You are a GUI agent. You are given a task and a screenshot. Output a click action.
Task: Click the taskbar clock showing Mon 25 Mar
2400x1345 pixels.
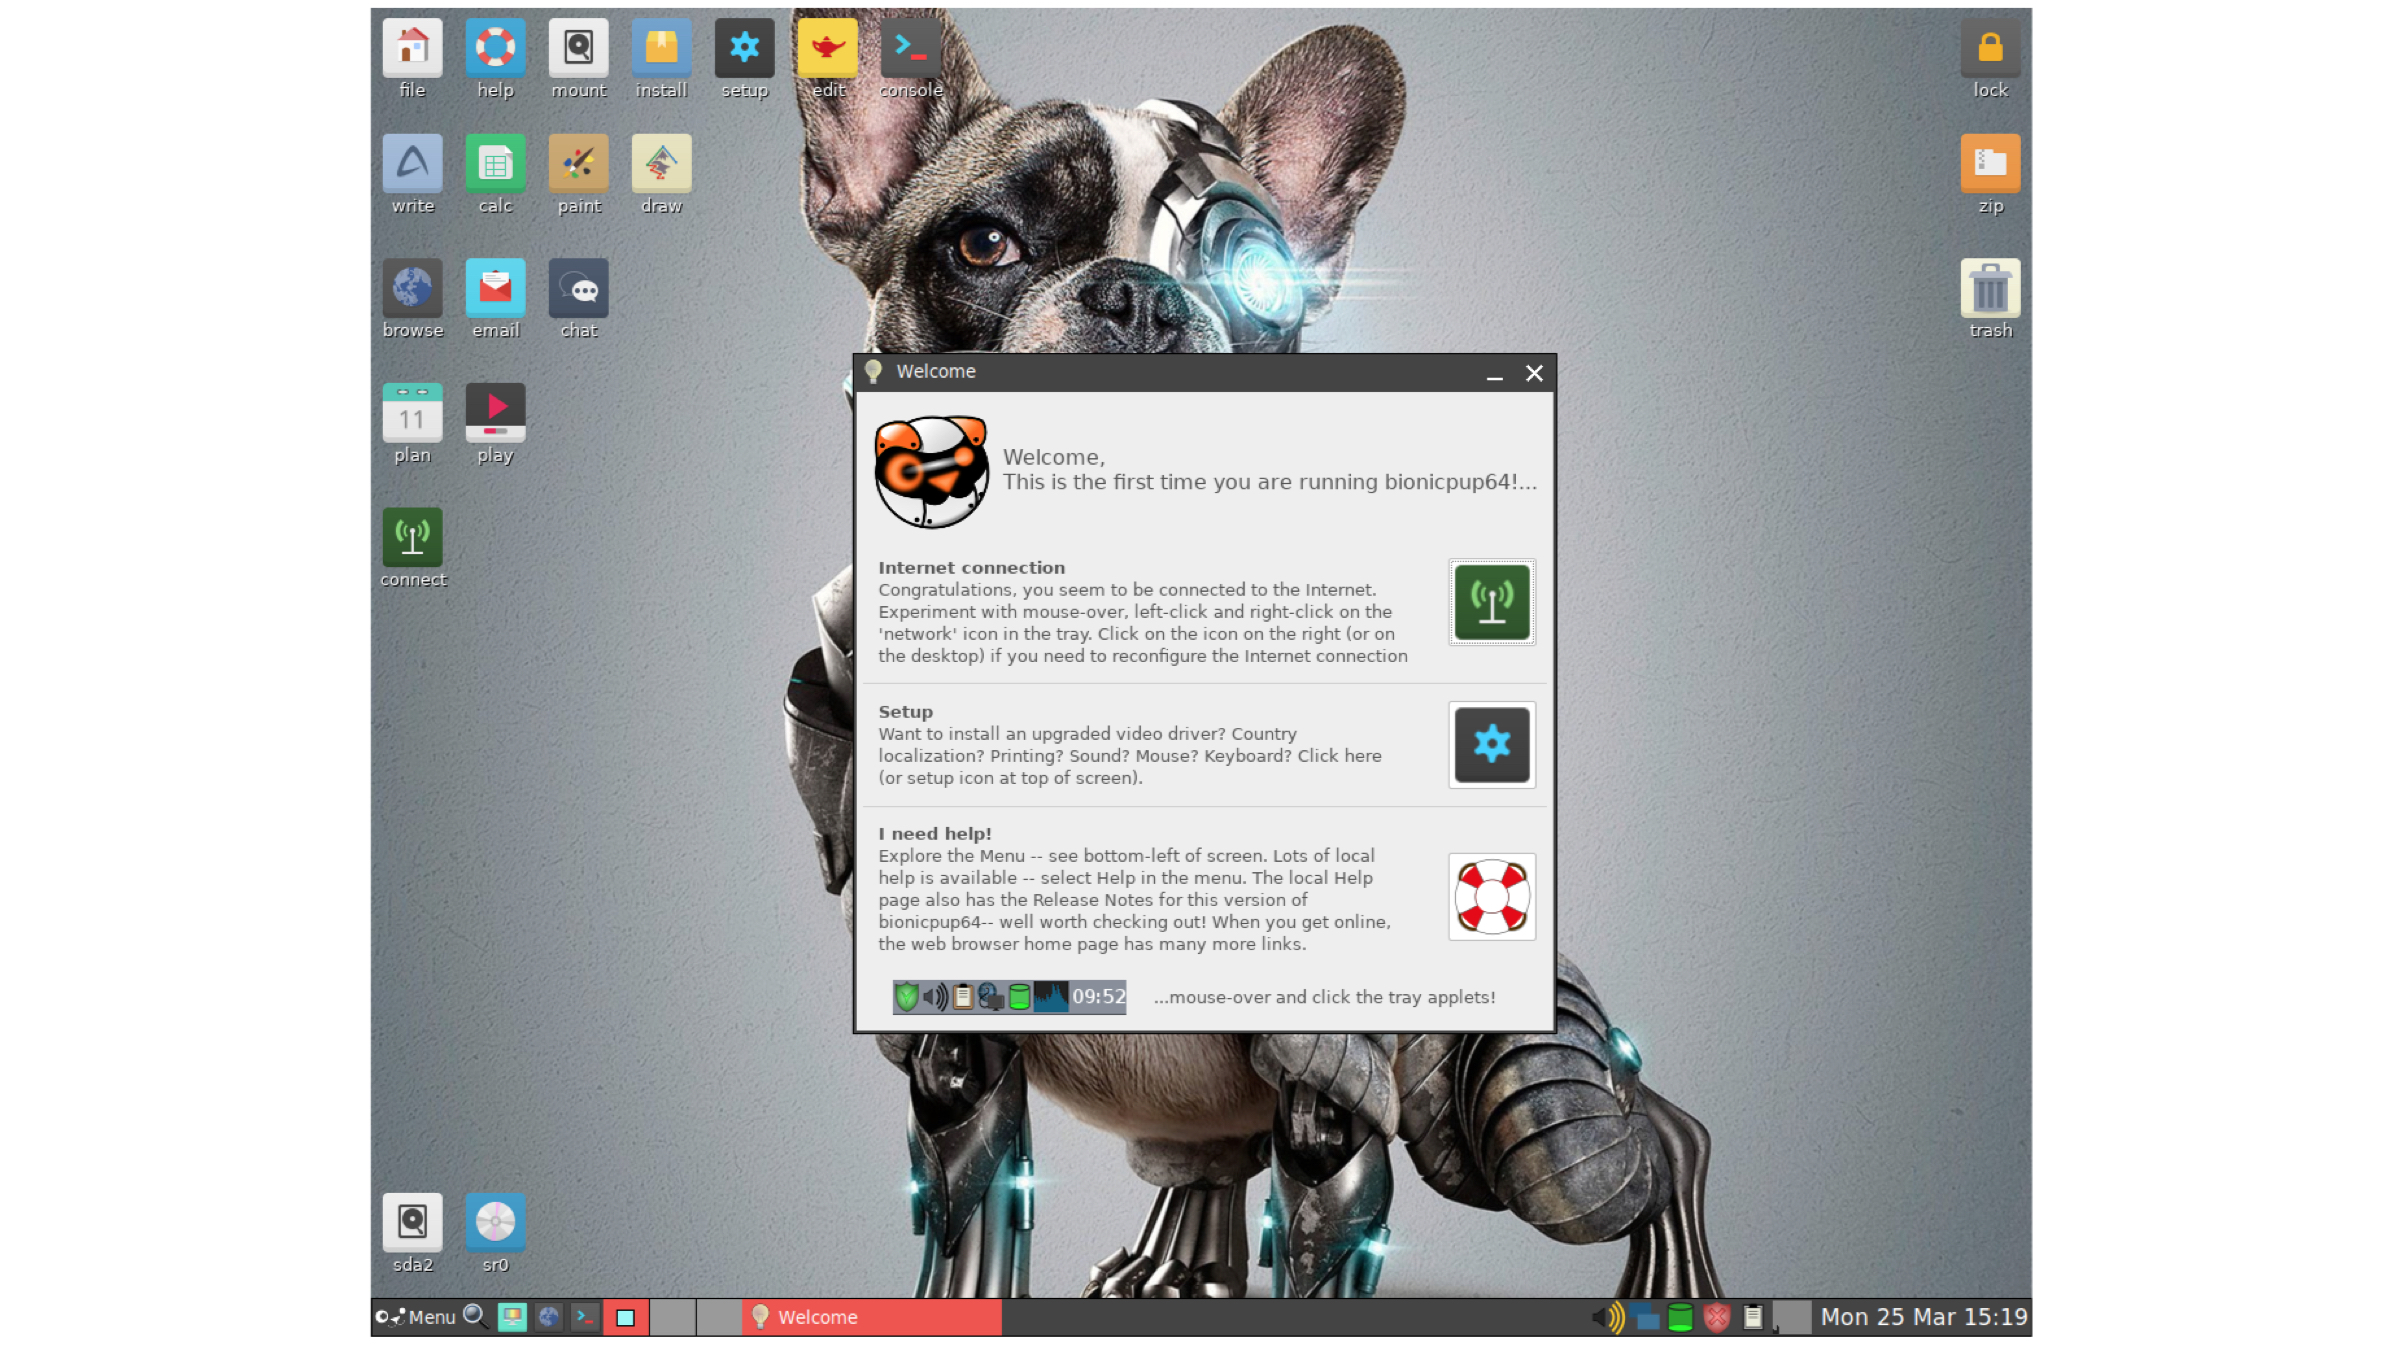pos(1923,1317)
